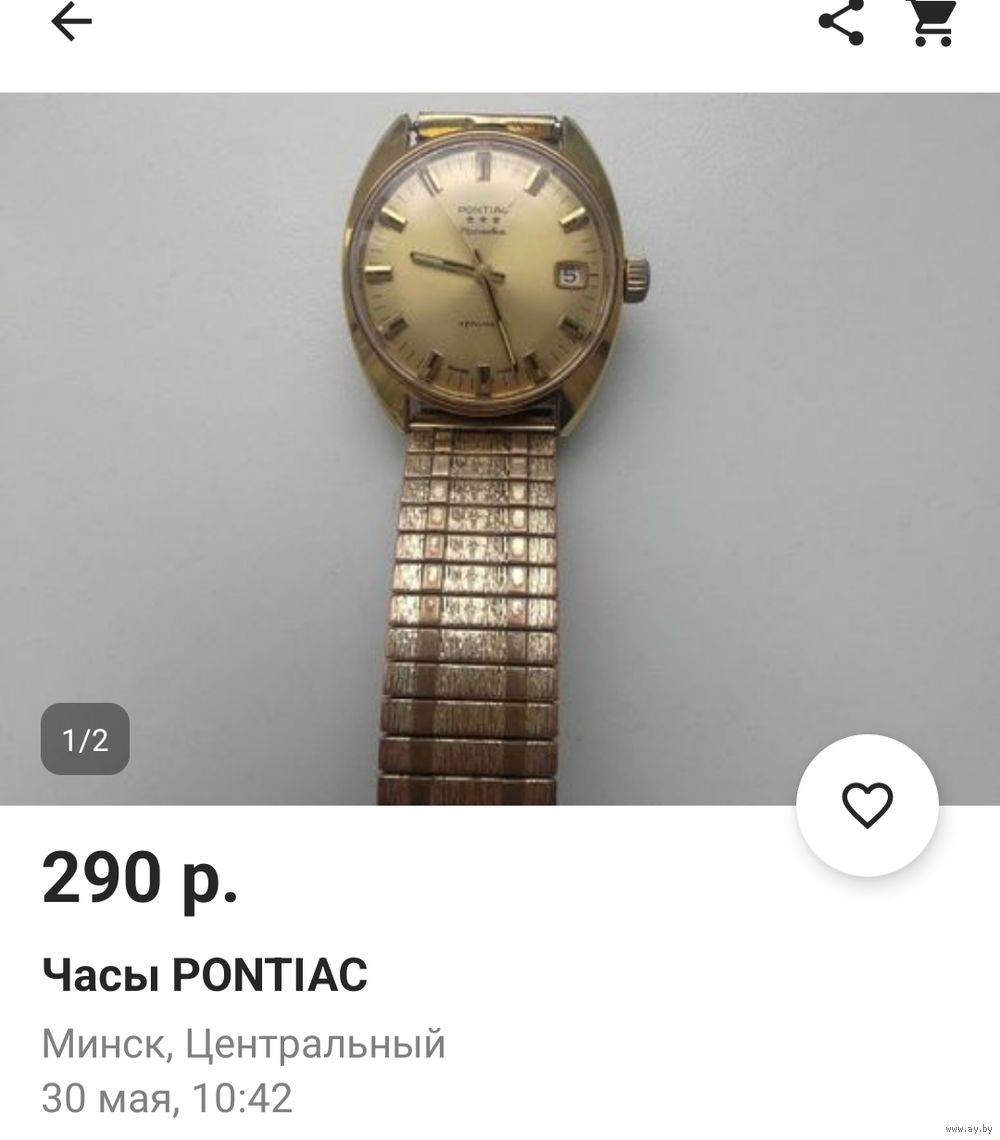
Task: Click the www.ay.by watermark
Action: tap(968, 1129)
